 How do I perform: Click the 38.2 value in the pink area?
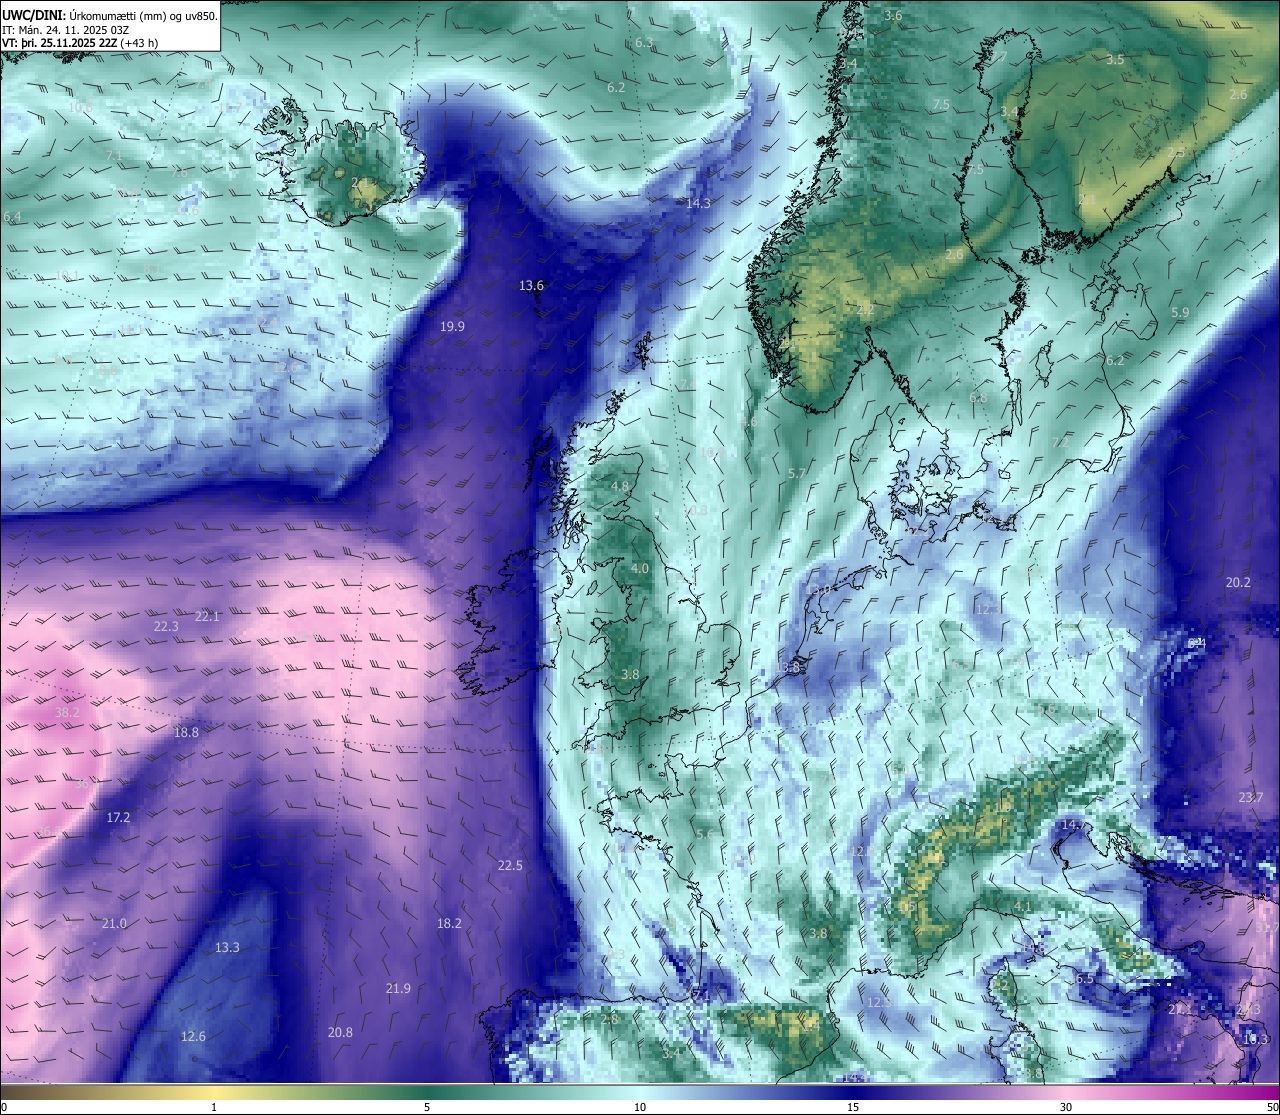coord(67,713)
